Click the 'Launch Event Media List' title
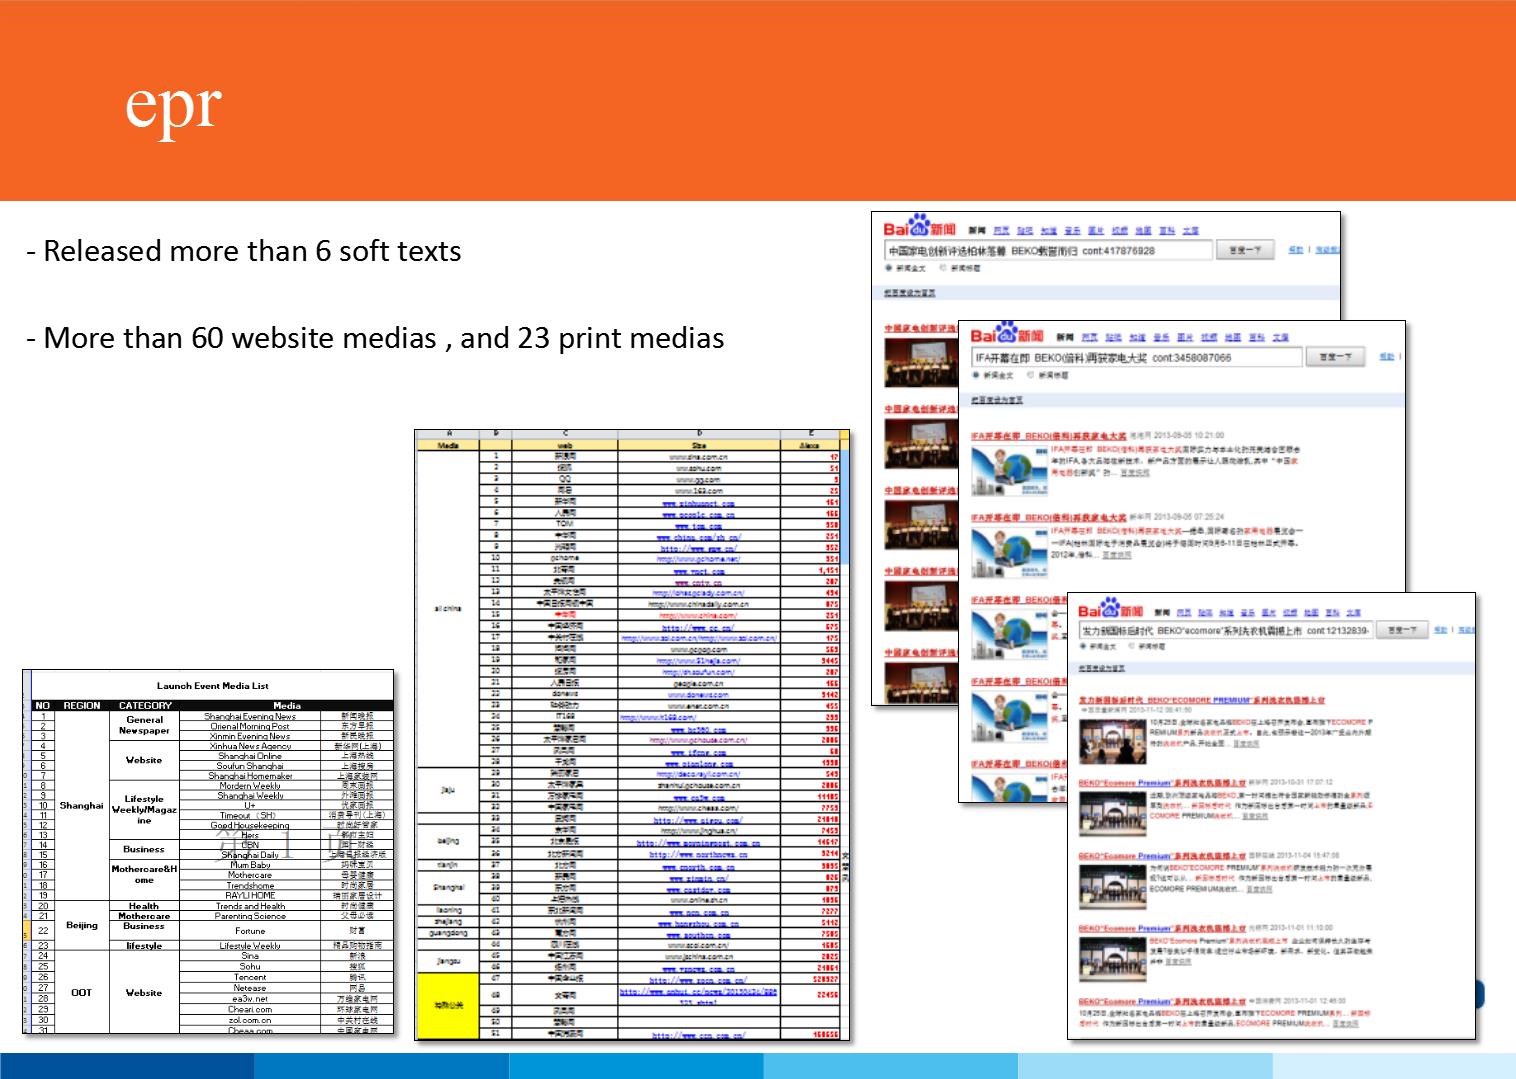Image resolution: width=1516 pixels, height=1079 pixels. tap(212, 686)
